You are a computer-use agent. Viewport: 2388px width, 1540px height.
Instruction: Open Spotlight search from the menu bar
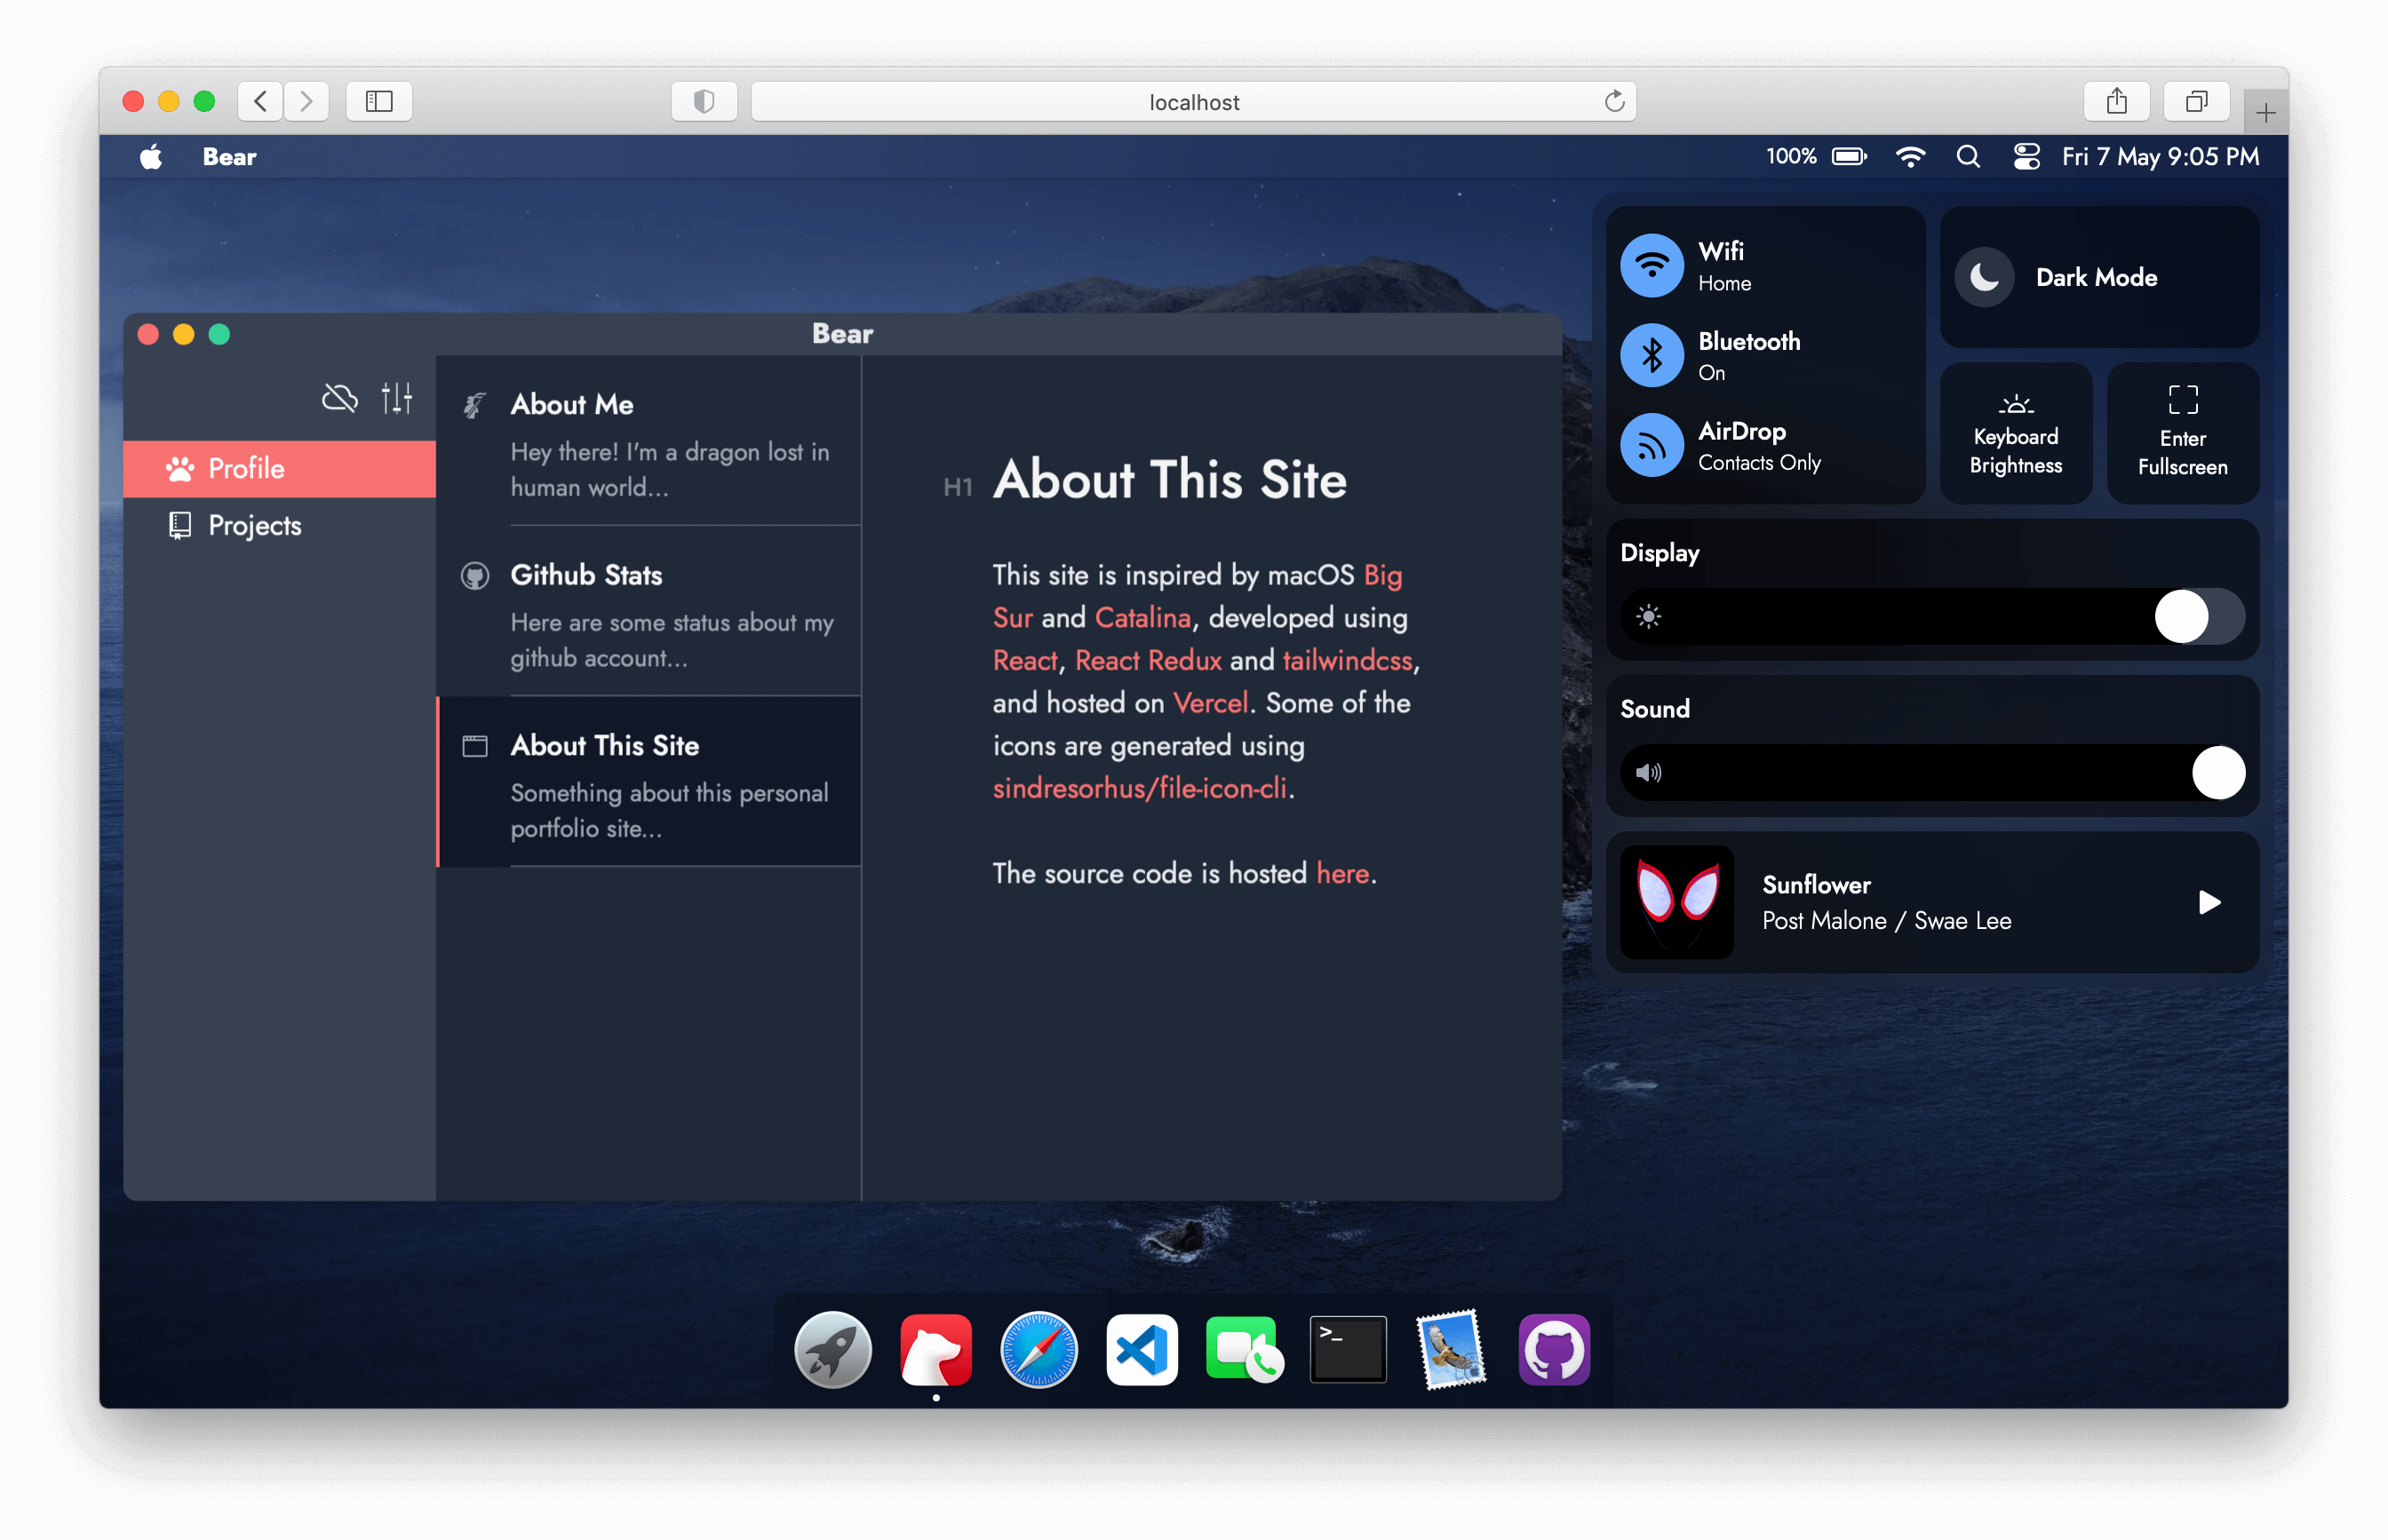point(1967,156)
